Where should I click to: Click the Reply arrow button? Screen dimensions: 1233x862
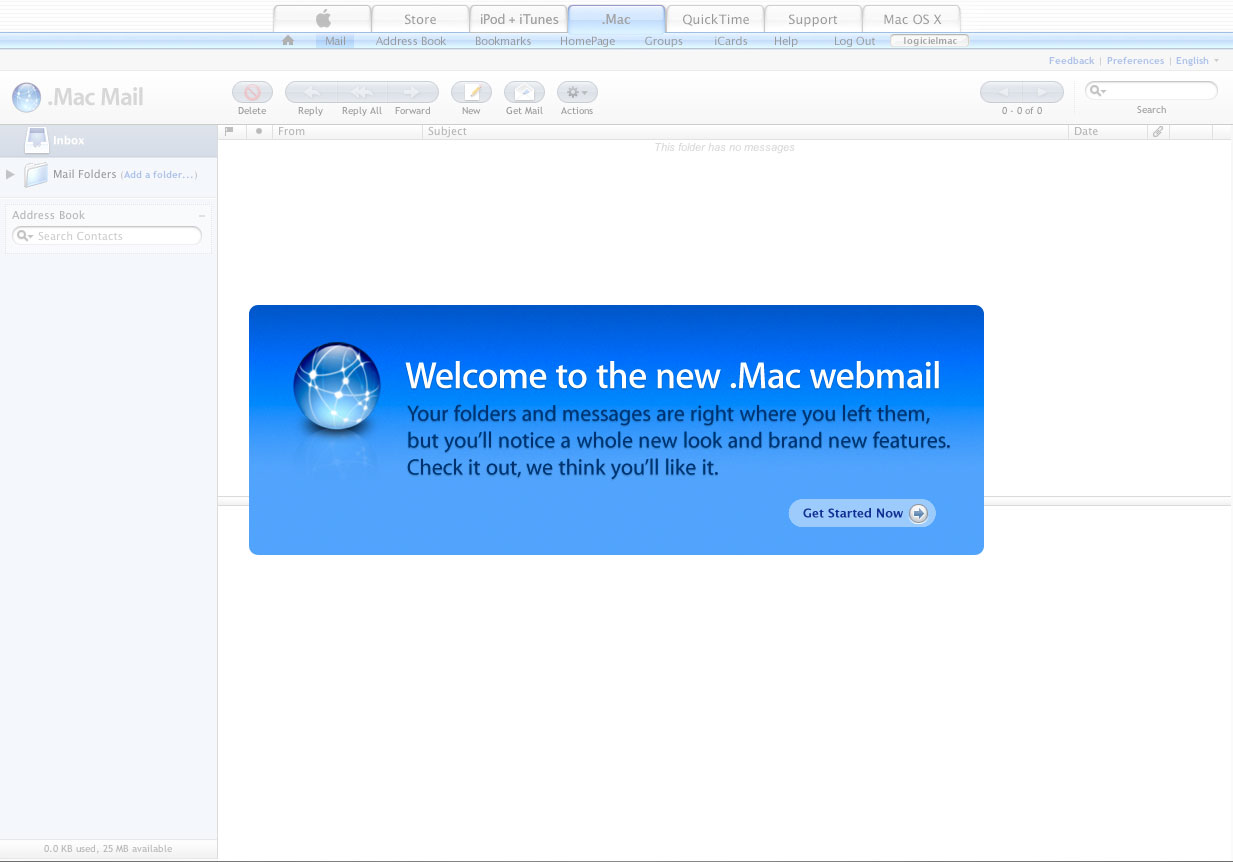311,92
